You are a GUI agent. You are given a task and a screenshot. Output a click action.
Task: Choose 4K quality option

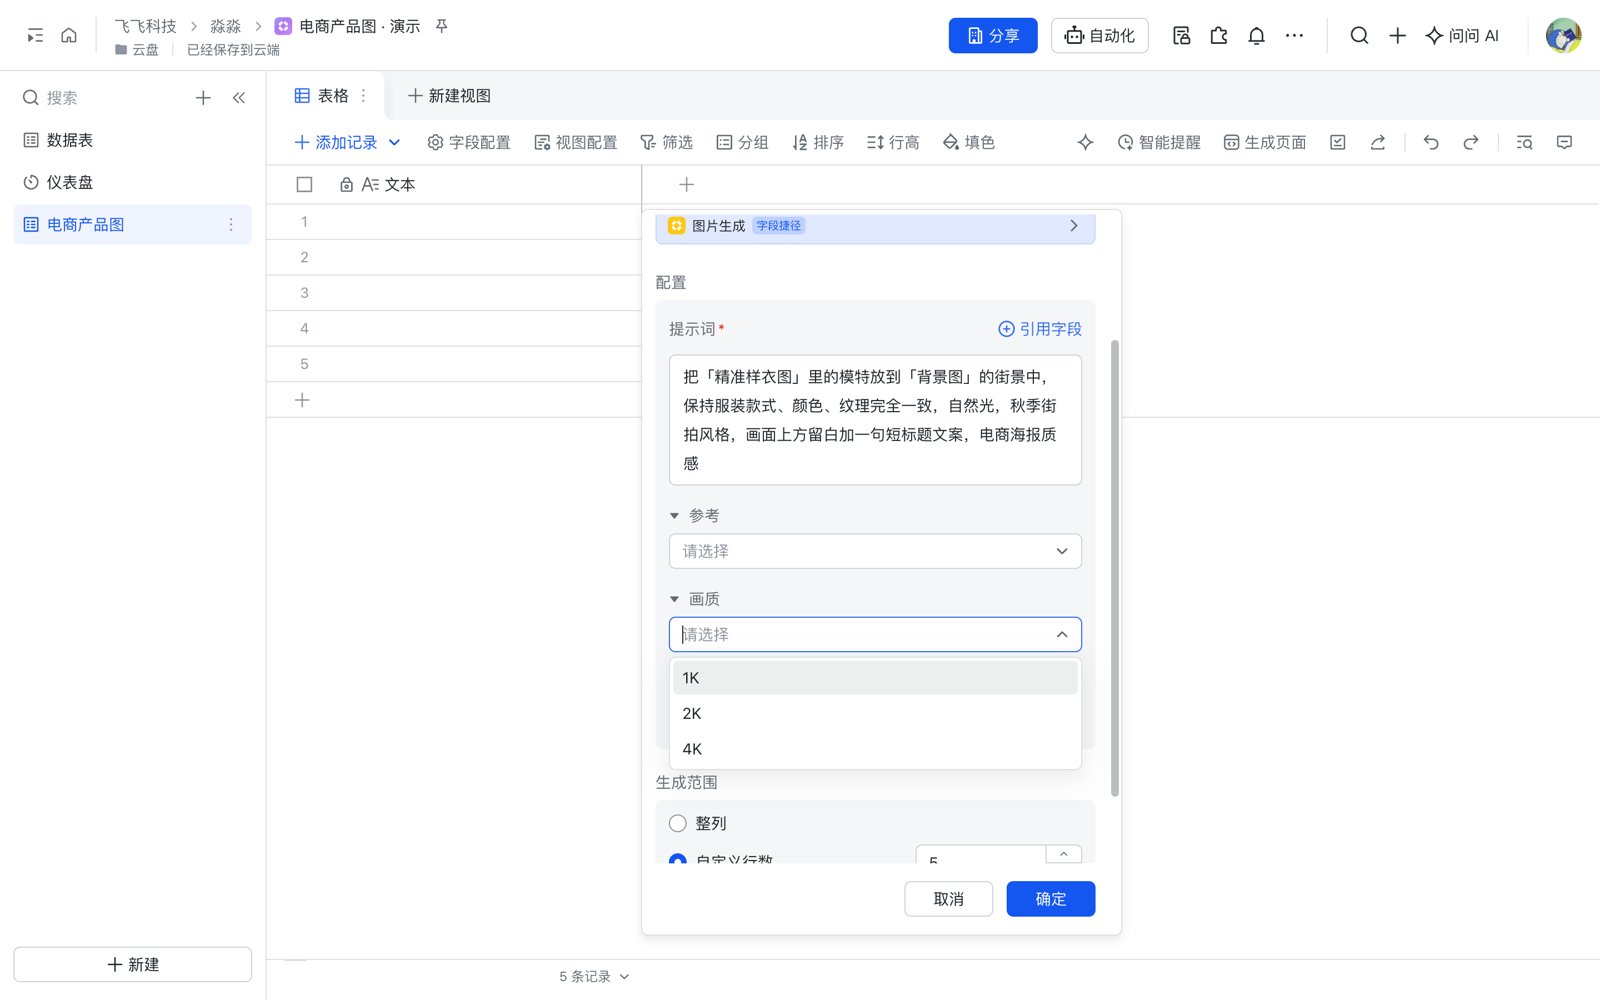point(875,749)
